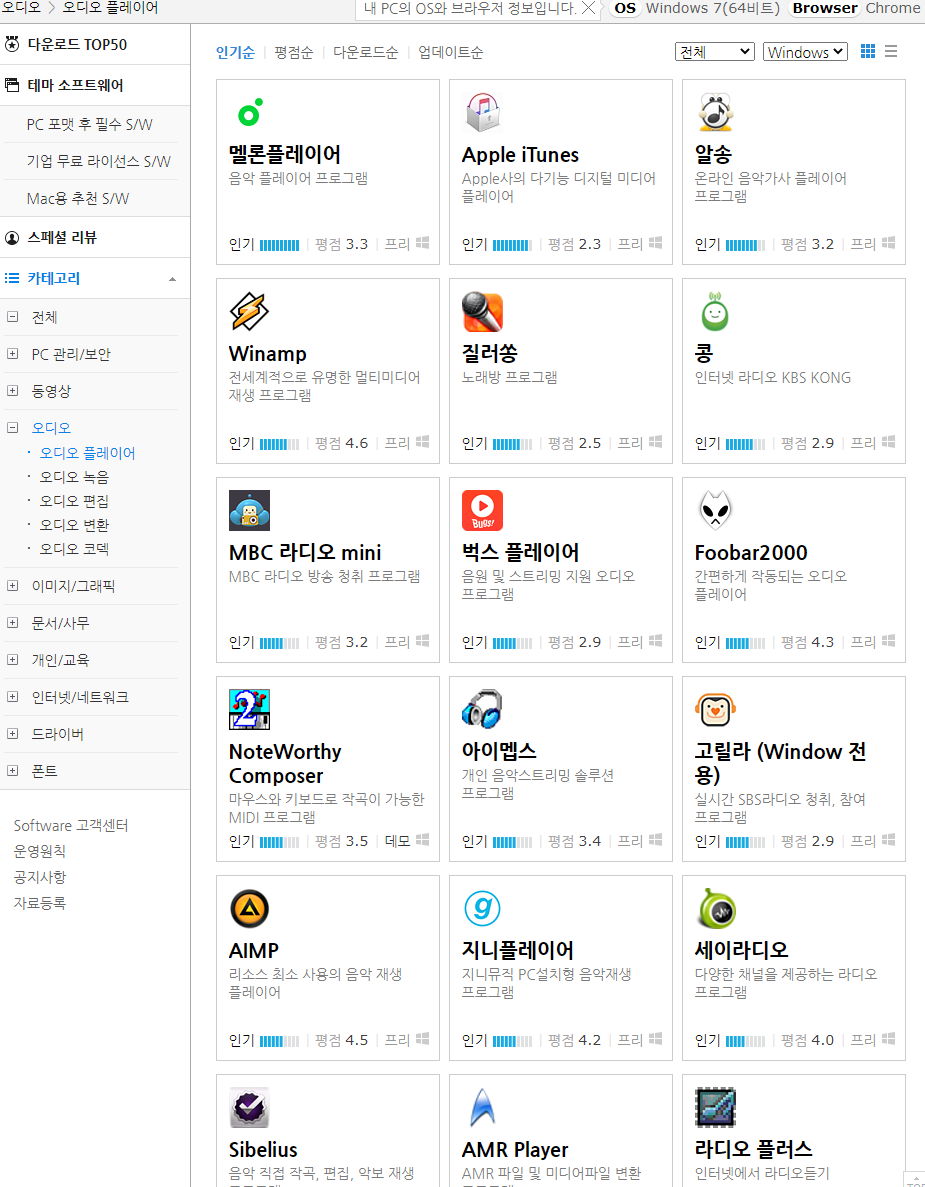Click the 벅스 플레이어 Bugs icon
Image resolution: width=925 pixels, height=1187 pixels.
pyautogui.click(x=482, y=511)
